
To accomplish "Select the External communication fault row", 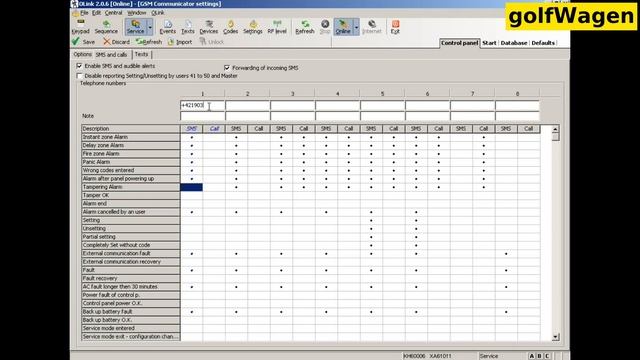I will tap(131, 253).
